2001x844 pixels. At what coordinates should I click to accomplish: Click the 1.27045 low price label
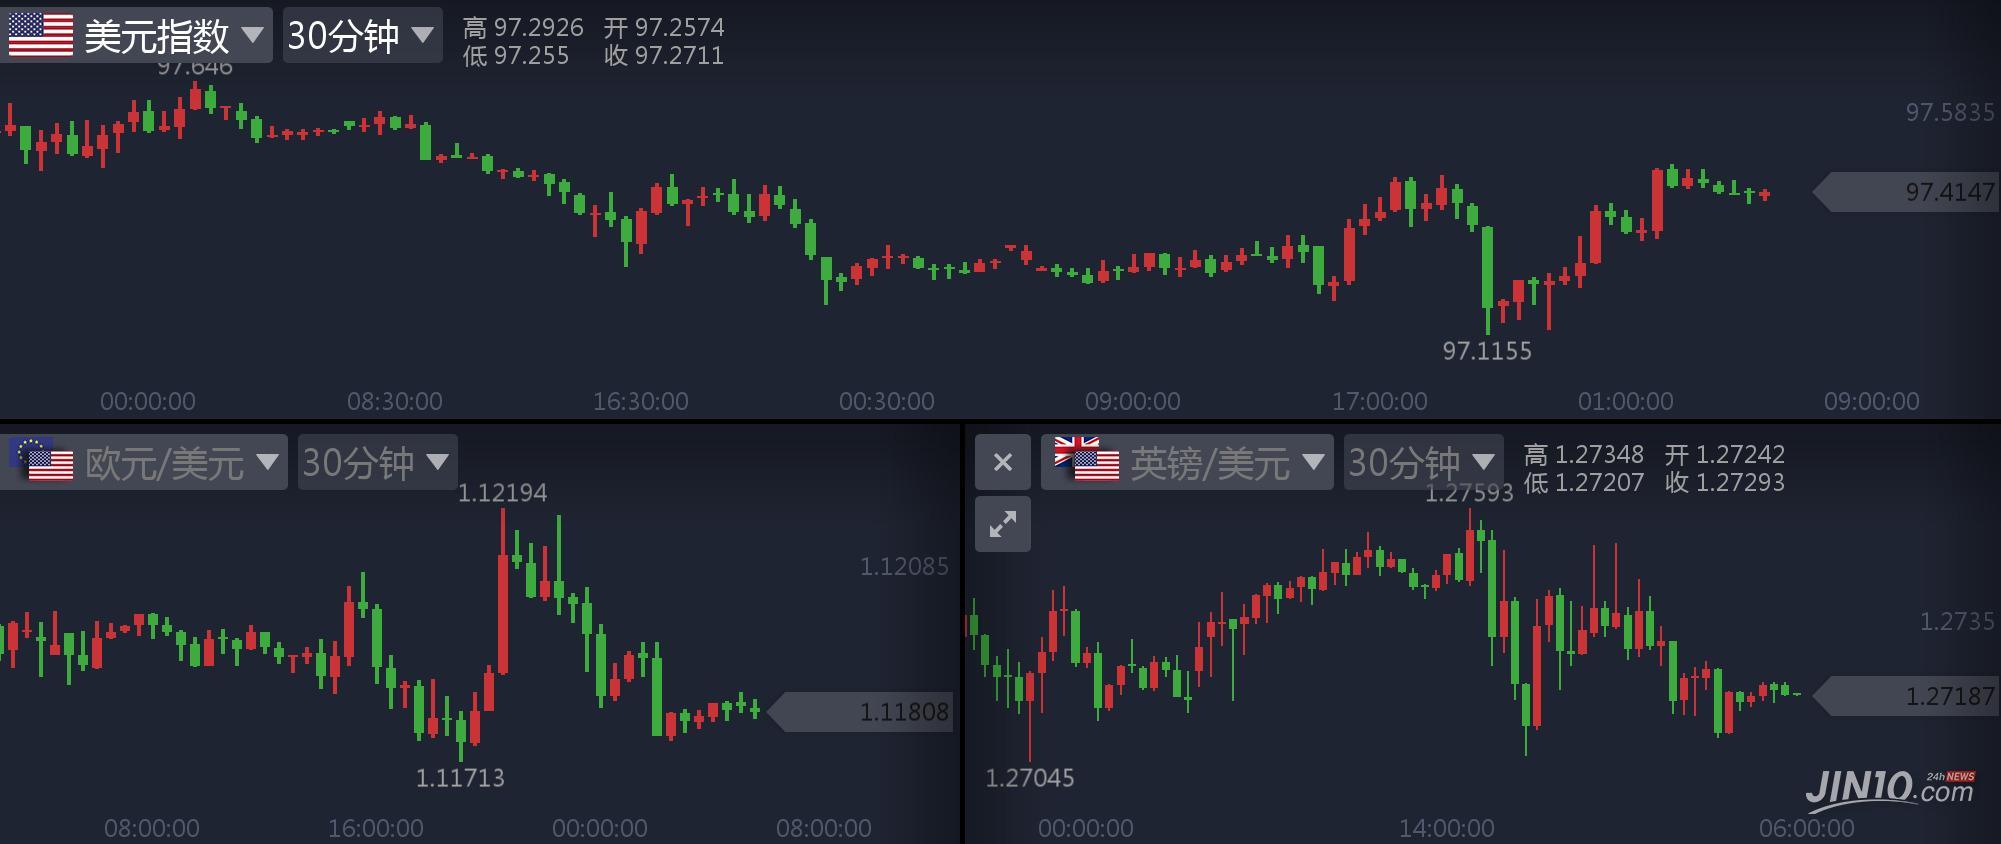point(1029,778)
